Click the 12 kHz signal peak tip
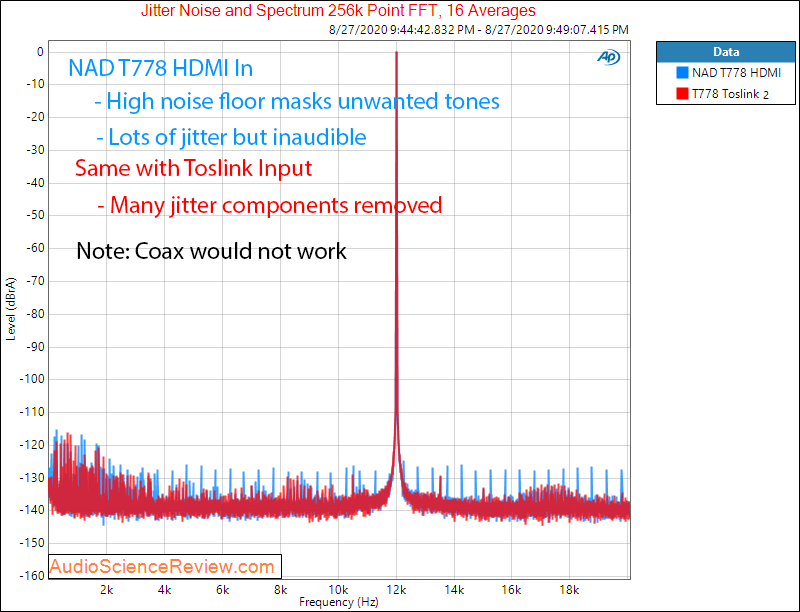 [396, 53]
